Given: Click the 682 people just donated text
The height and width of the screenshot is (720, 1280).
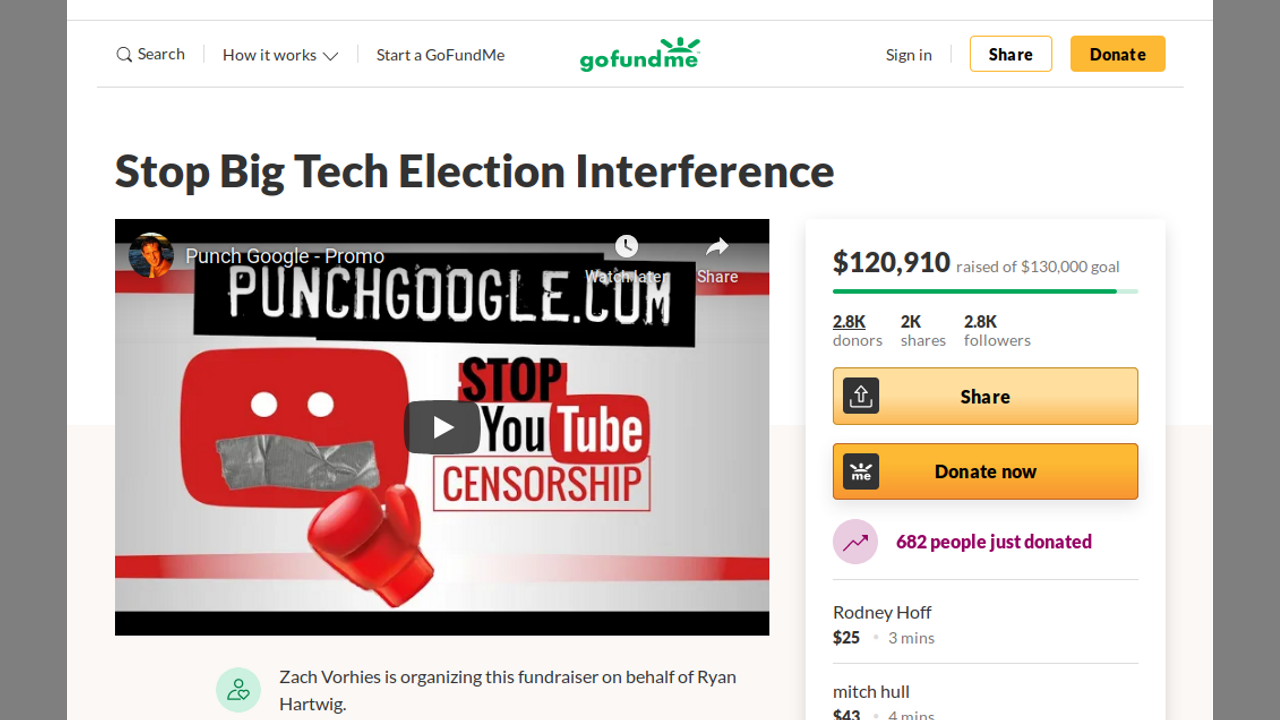Looking at the screenshot, I should (993, 542).
